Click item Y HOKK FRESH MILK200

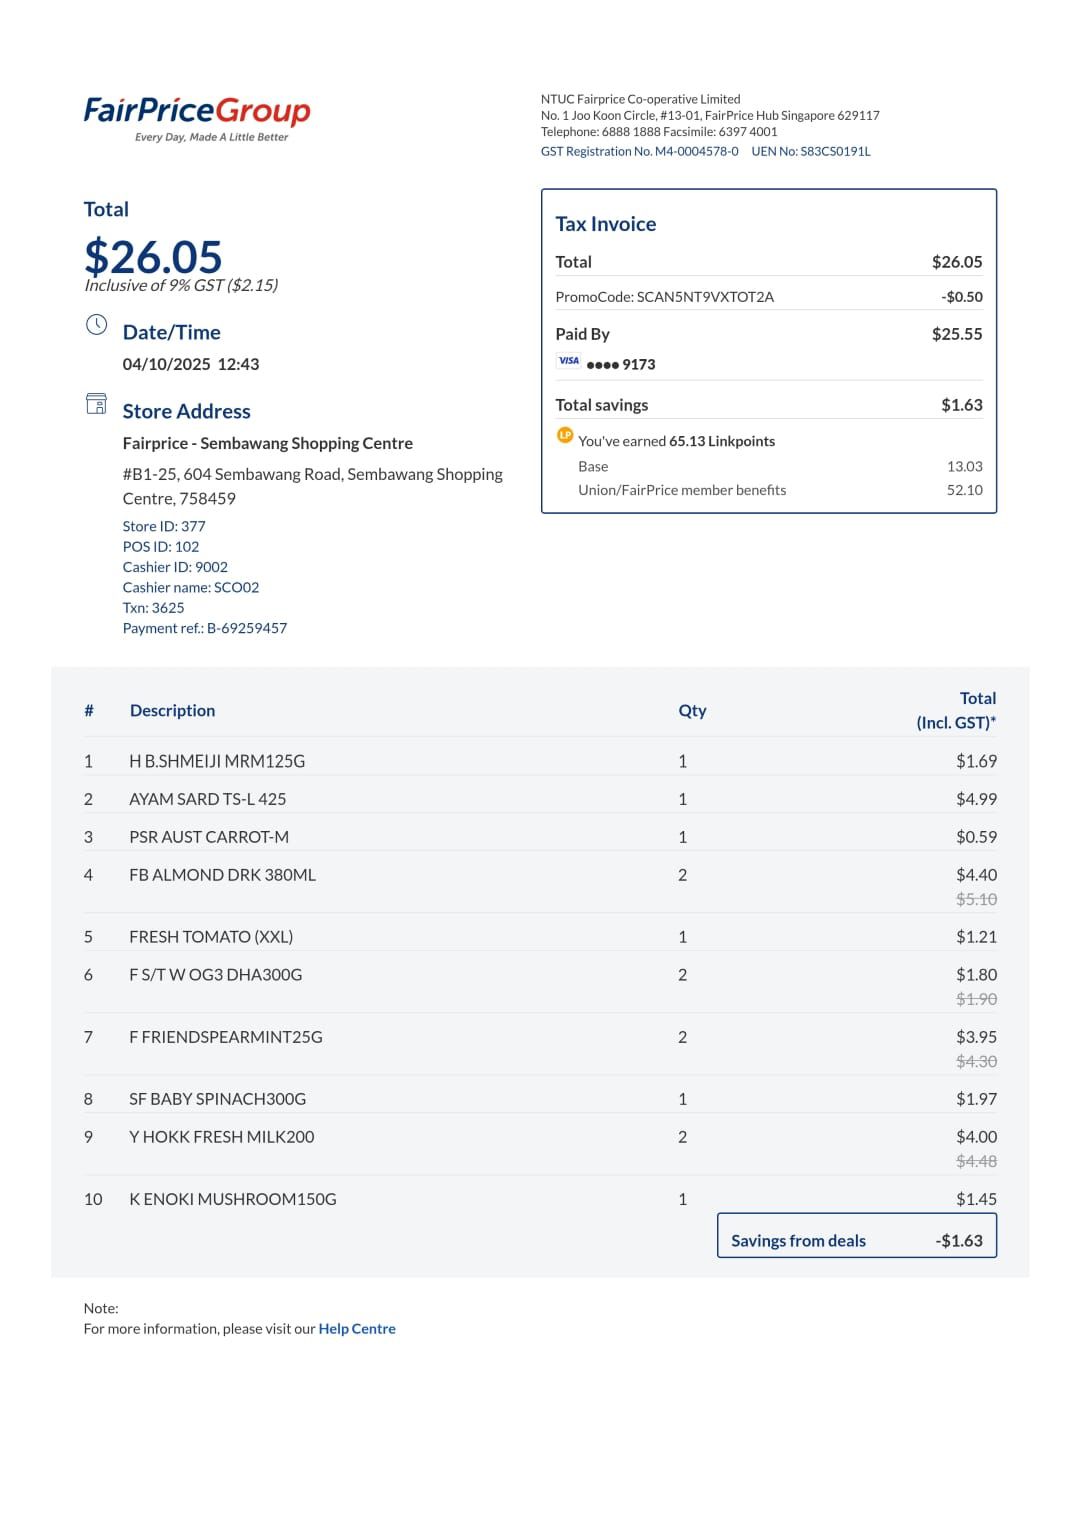222,1137
